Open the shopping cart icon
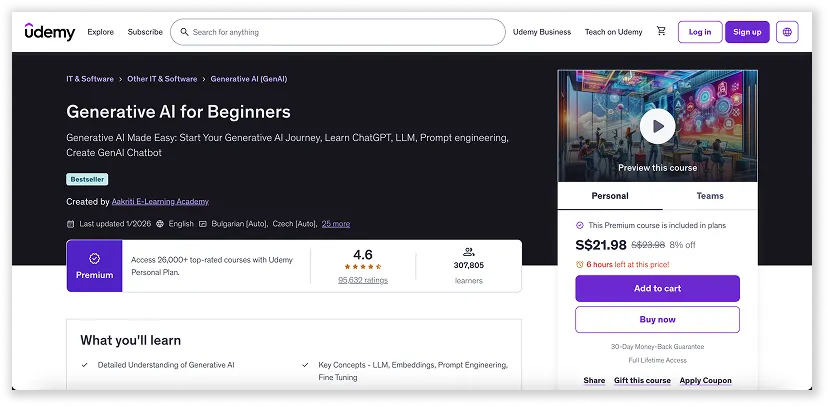Viewport: 828px width, 406px height. pyautogui.click(x=661, y=31)
